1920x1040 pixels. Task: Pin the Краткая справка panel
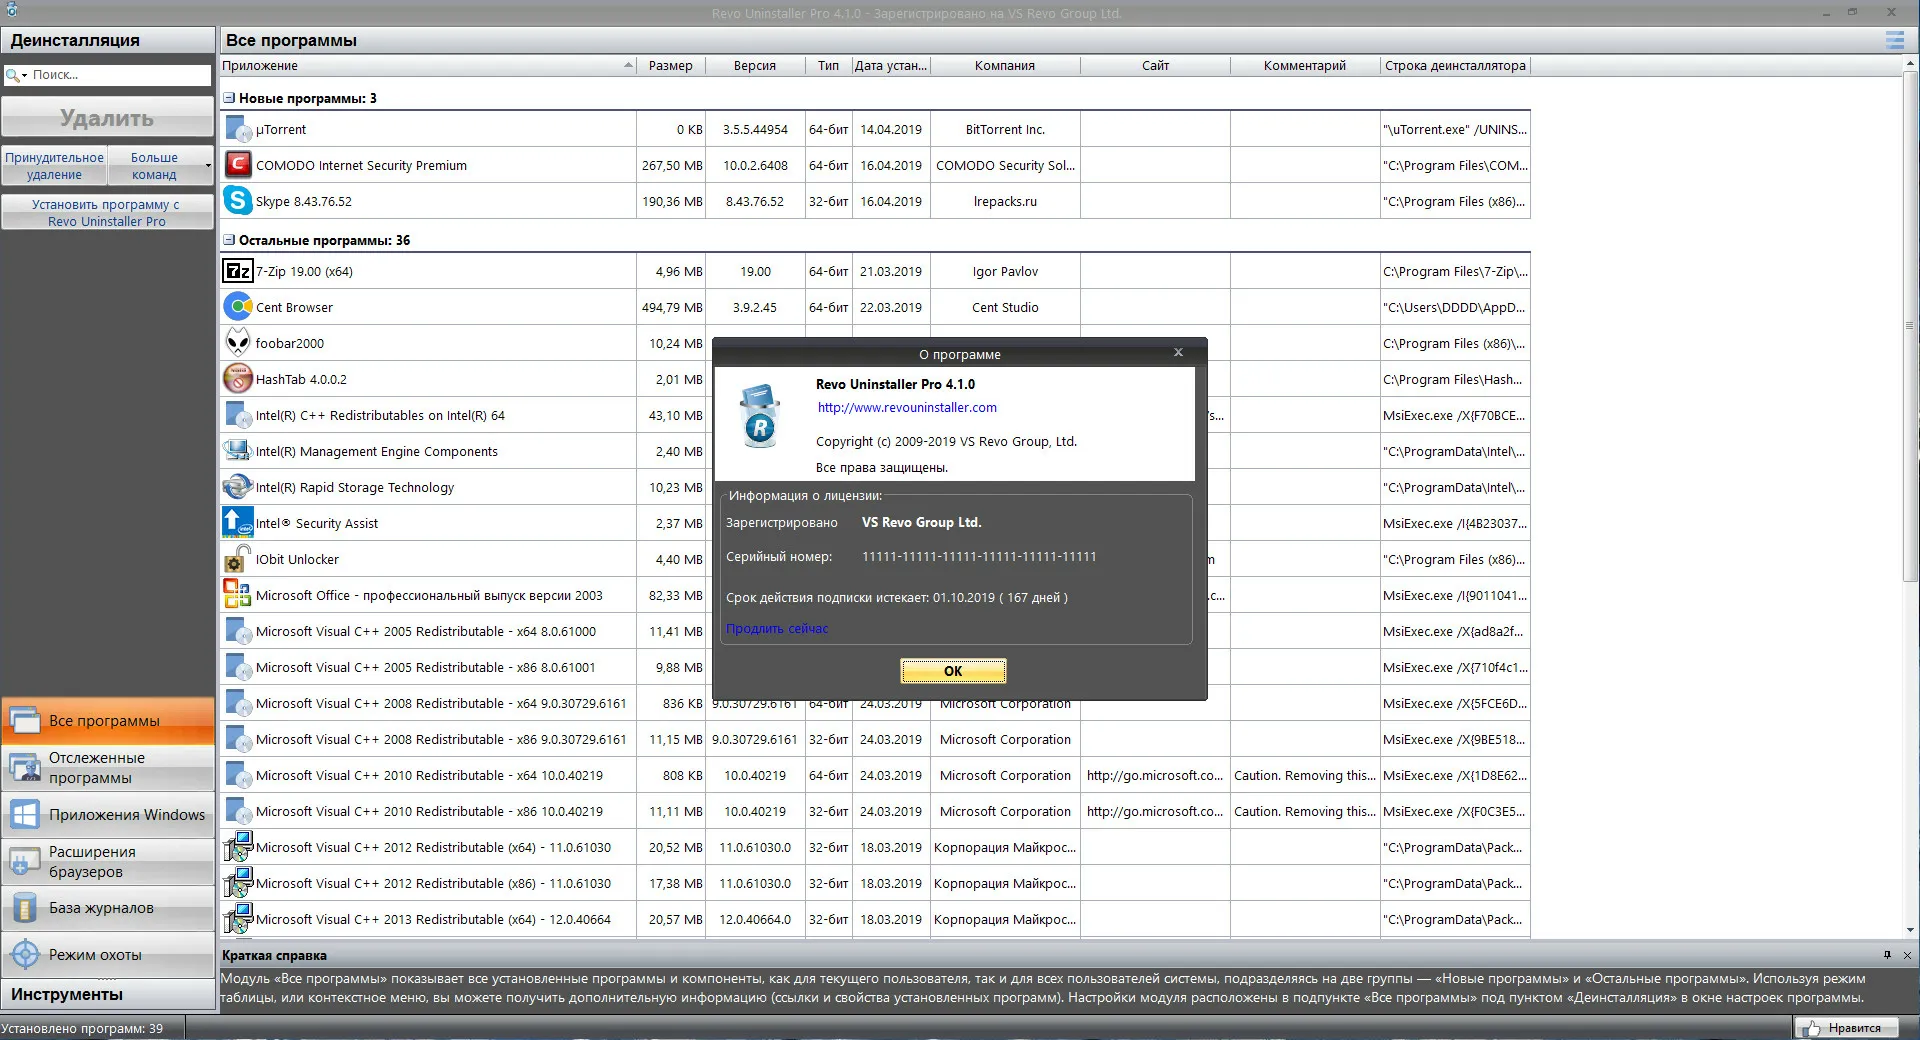[x=1887, y=955]
